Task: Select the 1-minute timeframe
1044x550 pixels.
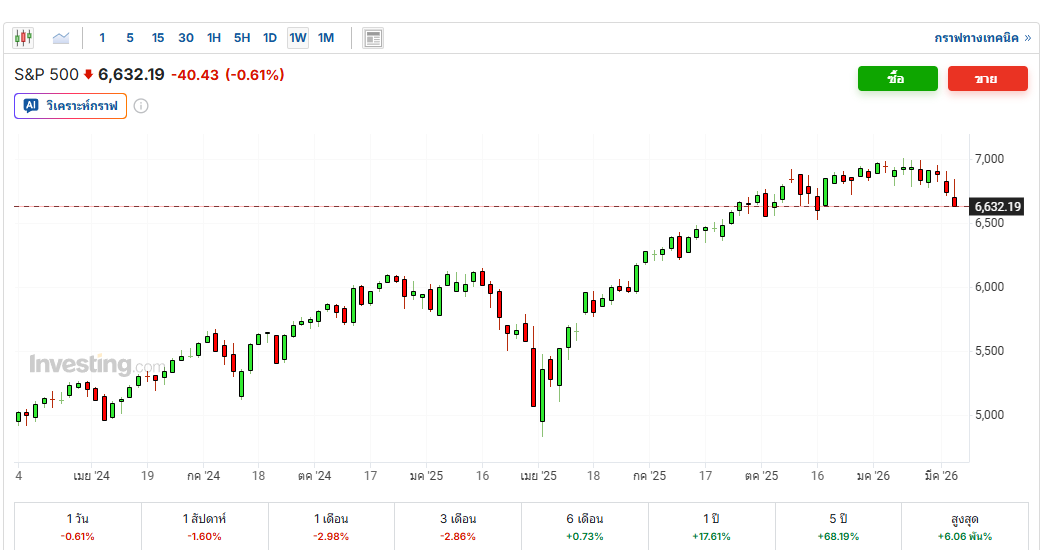Action: (102, 38)
